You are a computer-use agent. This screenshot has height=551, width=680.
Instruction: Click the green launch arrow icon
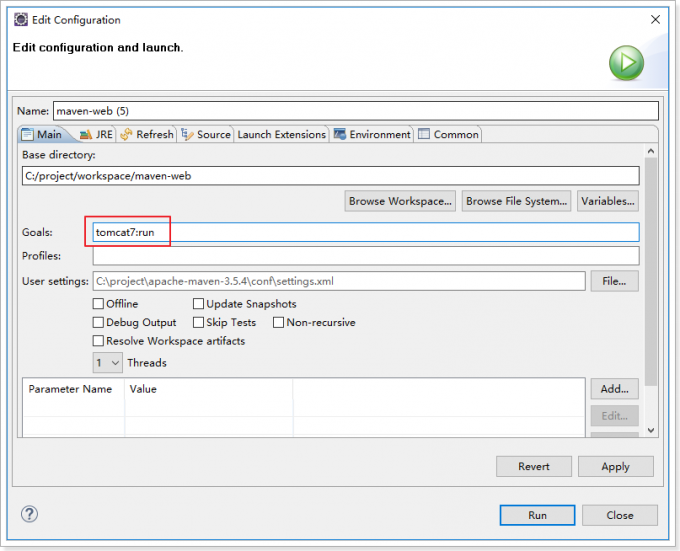click(x=626, y=64)
